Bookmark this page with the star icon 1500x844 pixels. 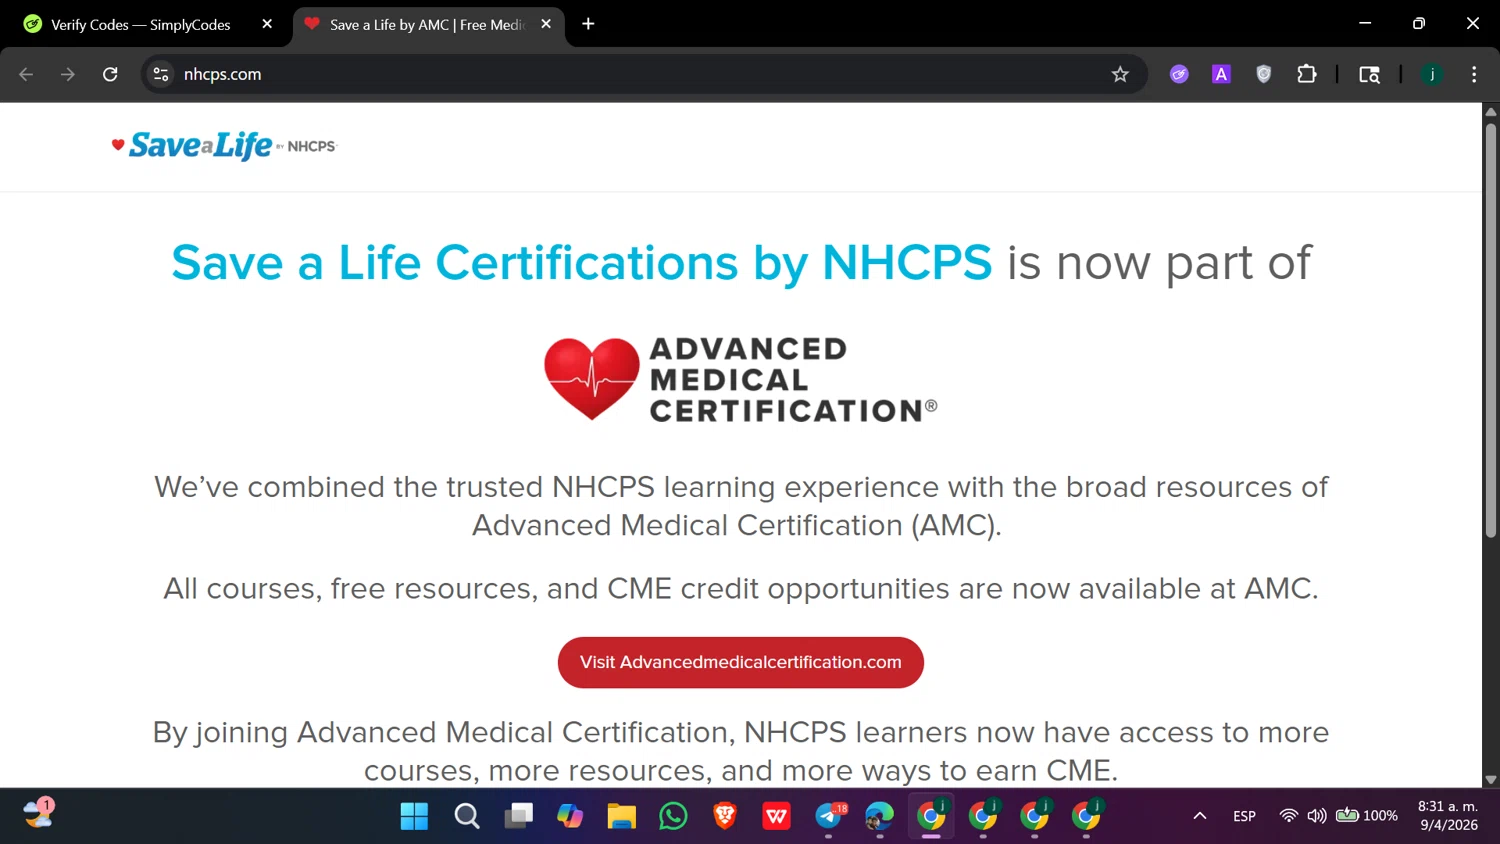point(1120,74)
